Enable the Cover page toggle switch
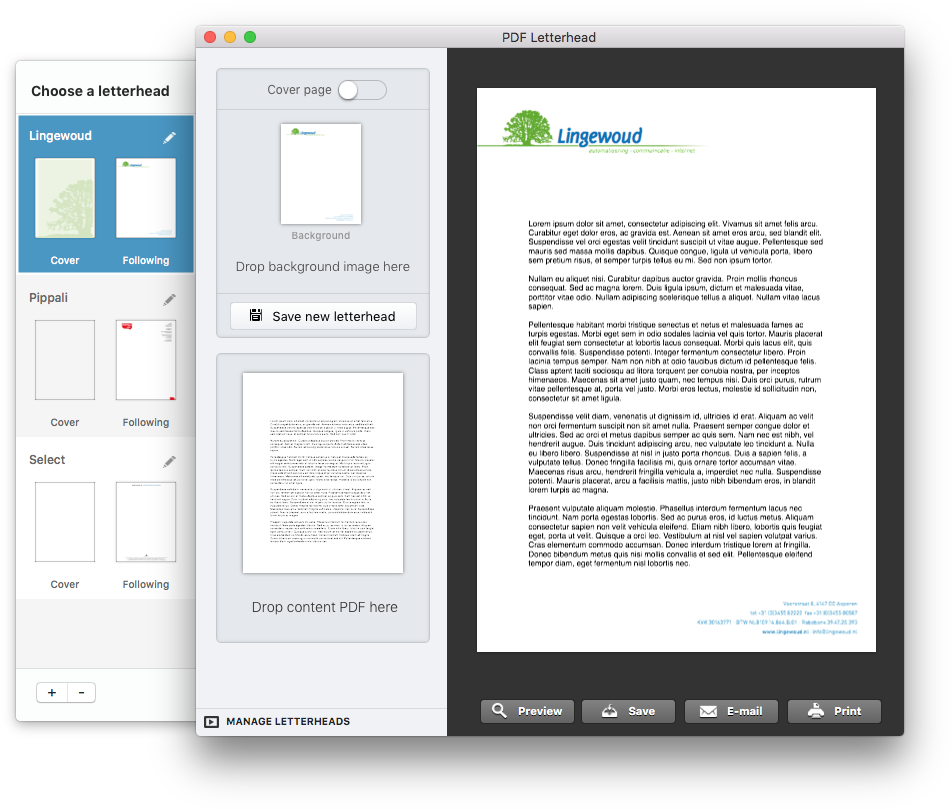The height and width of the screenshot is (809, 952). click(361, 89)
